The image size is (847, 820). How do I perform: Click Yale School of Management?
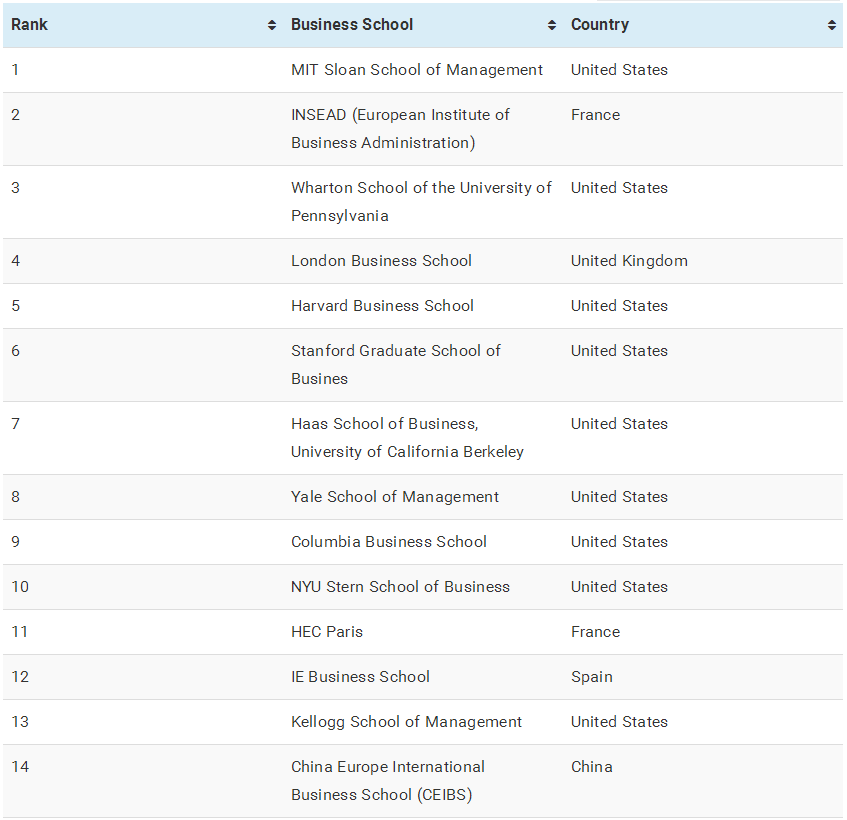[x=395, y=497]
